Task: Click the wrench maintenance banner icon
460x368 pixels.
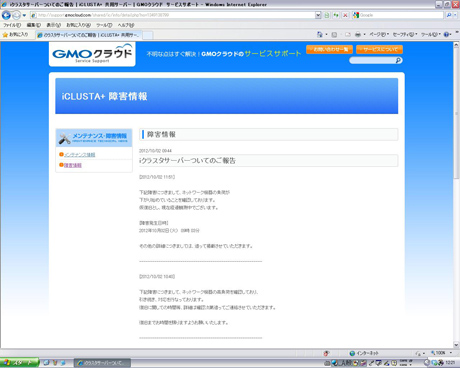Action: (x=65, y=138)
